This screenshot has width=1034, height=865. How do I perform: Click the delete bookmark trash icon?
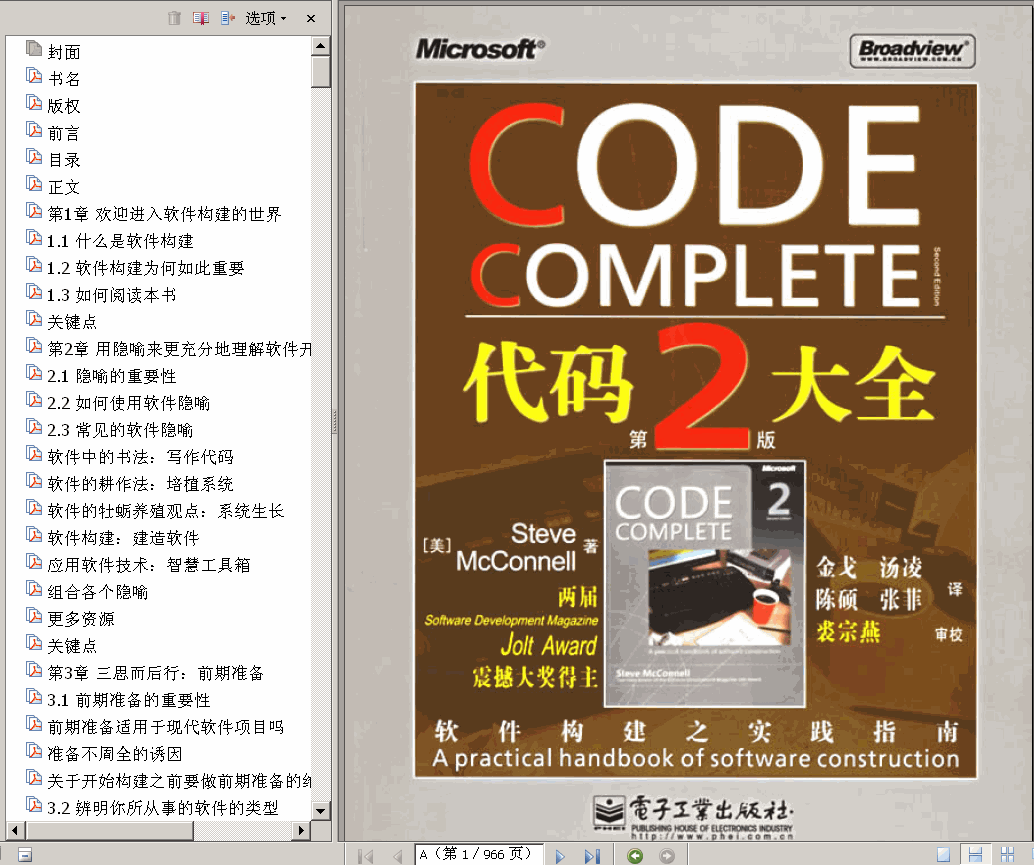[175, 18]
